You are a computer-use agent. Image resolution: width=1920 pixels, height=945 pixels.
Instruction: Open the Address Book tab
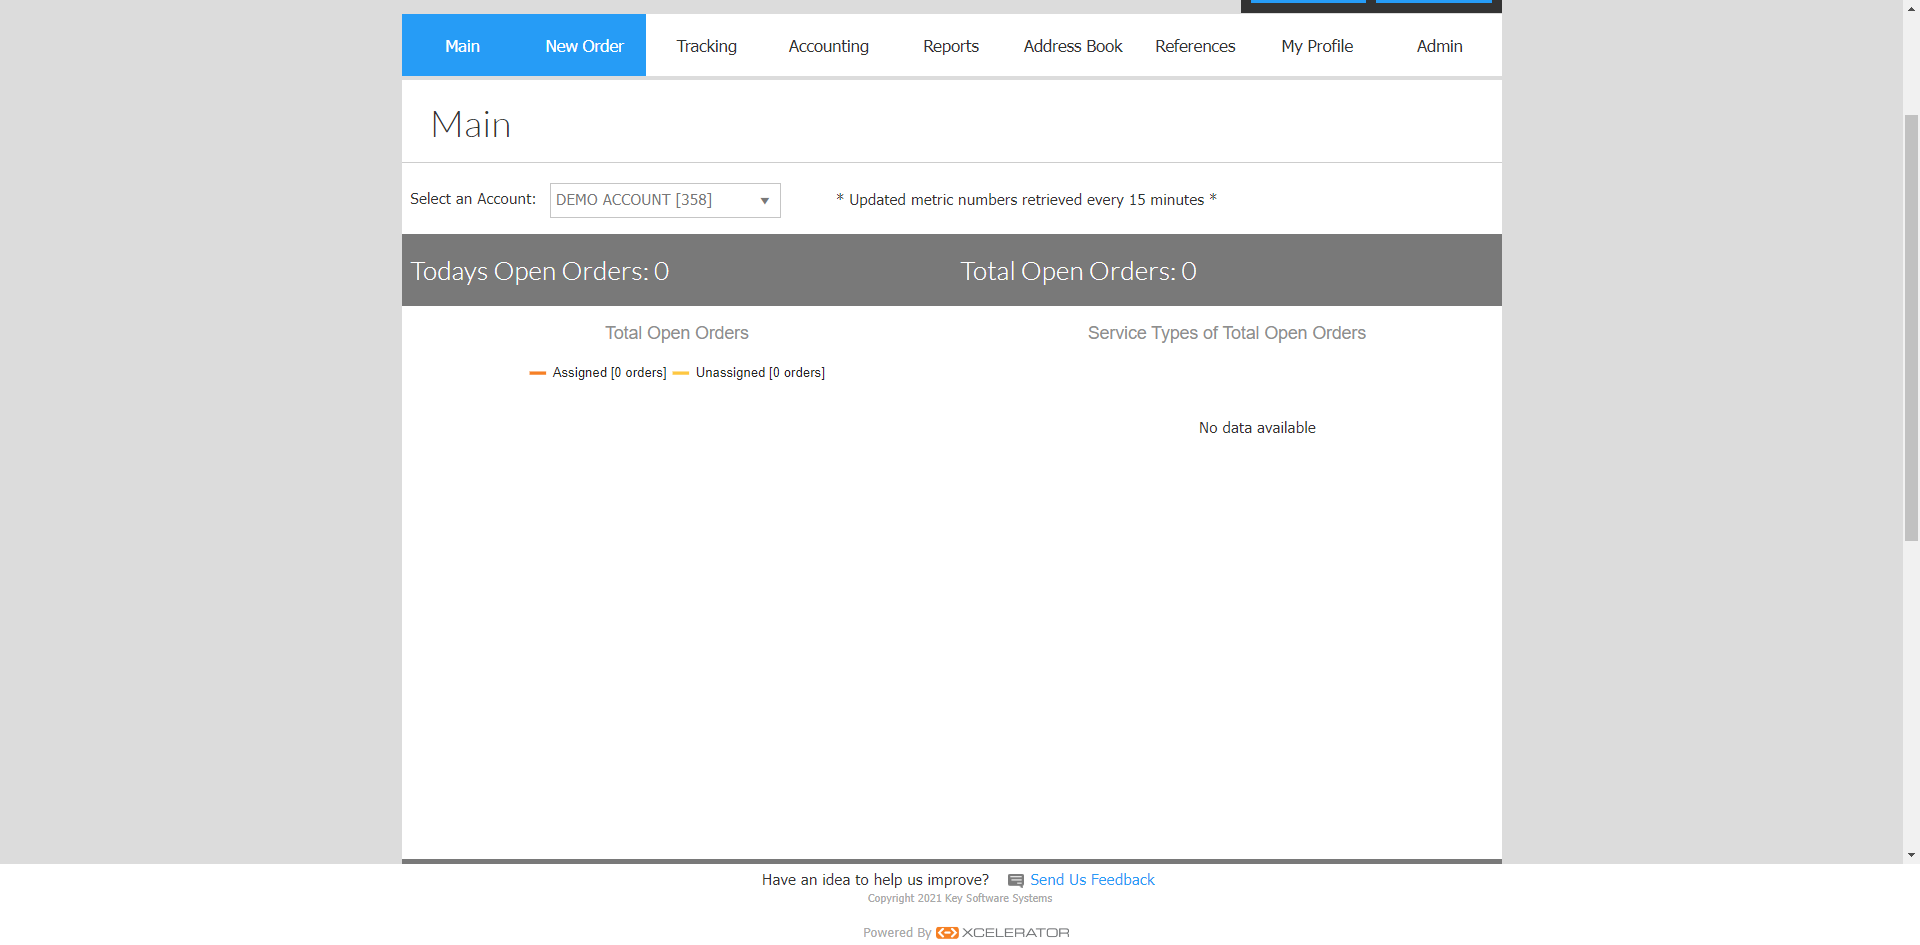[x=1072, y=45]
